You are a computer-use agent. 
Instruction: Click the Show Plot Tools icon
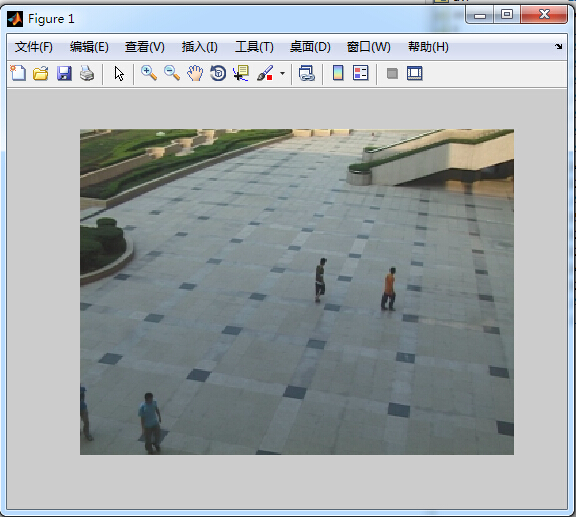click(415, 73)
